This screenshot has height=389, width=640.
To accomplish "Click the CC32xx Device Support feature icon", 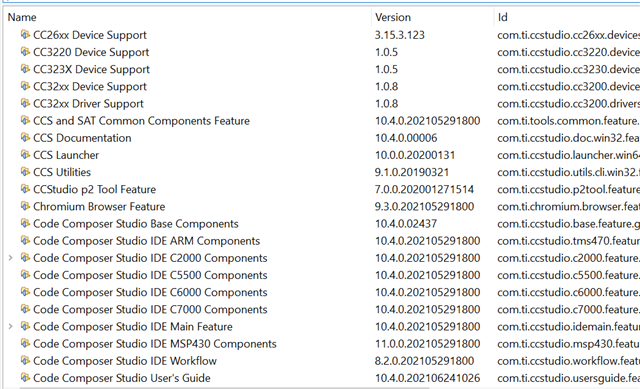I will [x=25, y=86].
